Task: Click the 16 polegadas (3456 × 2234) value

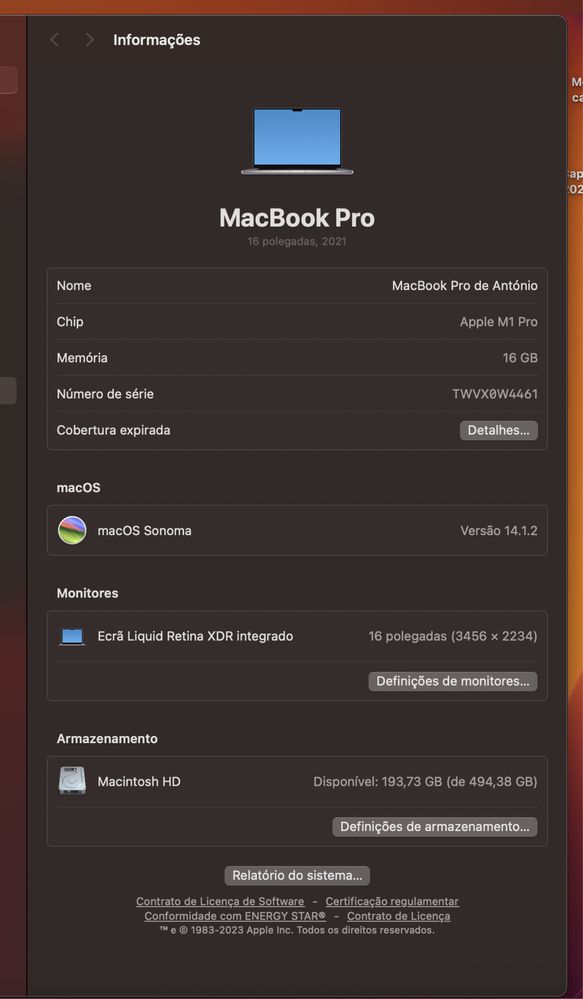Action: [453, 636]
